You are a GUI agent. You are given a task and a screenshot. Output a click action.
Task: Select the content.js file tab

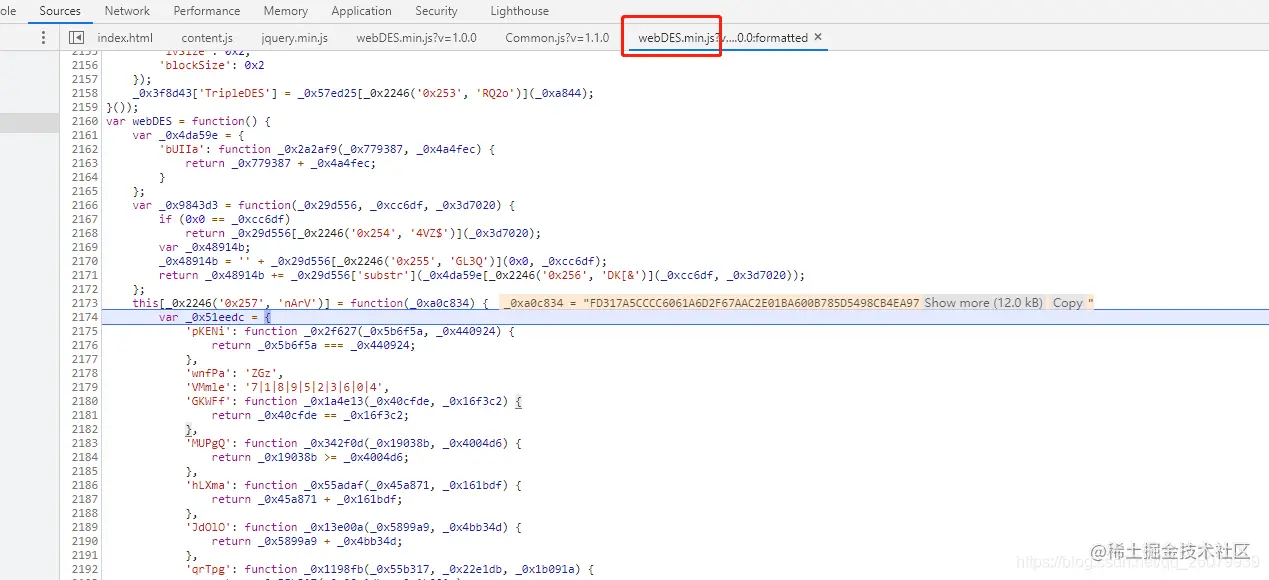click(x=207, y=38)
